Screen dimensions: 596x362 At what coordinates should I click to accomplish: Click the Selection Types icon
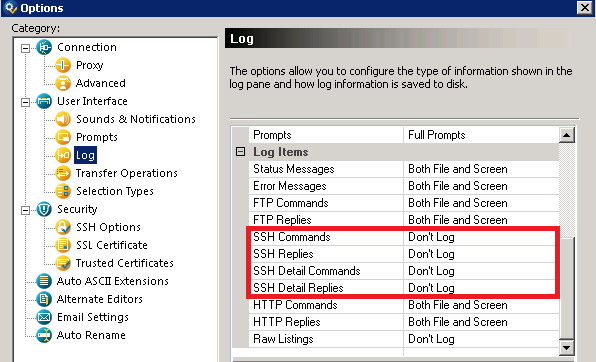(x=63, y=191)
